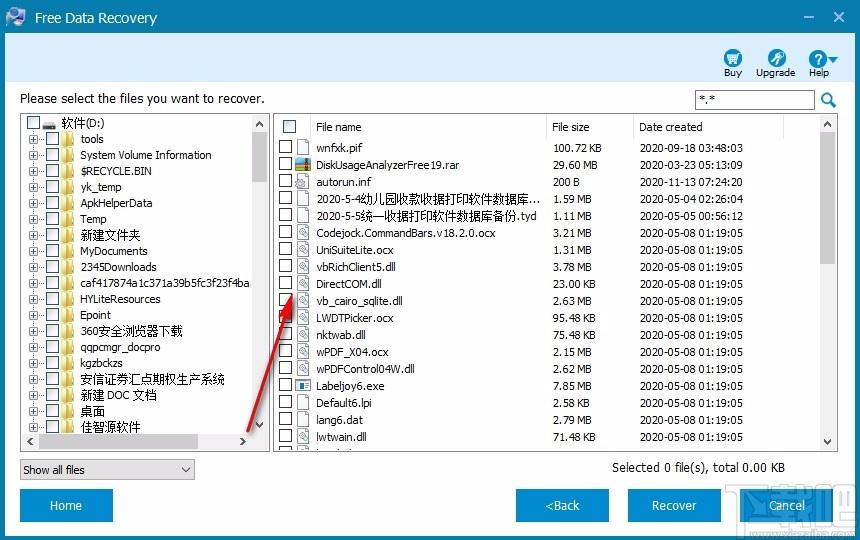
Task: Check the DirectCOM.dll checkbox
Action: [285, 282]
